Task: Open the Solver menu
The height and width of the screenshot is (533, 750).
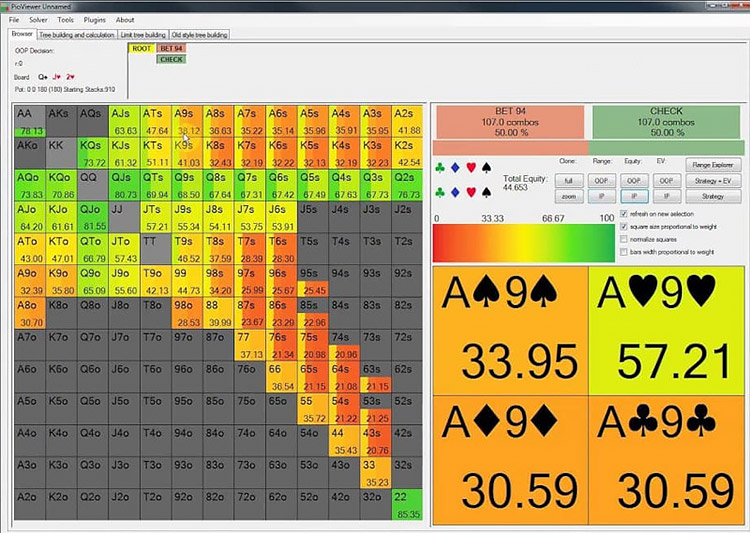Action: click(38, 19)
